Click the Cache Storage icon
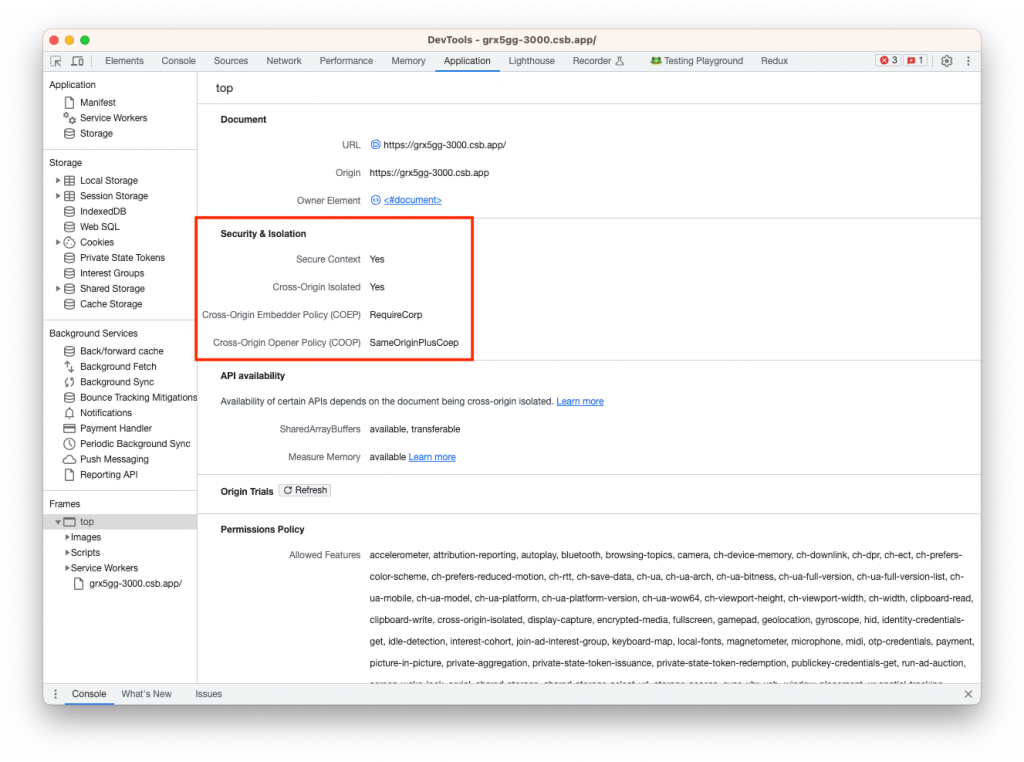 [x=69, y=304]
